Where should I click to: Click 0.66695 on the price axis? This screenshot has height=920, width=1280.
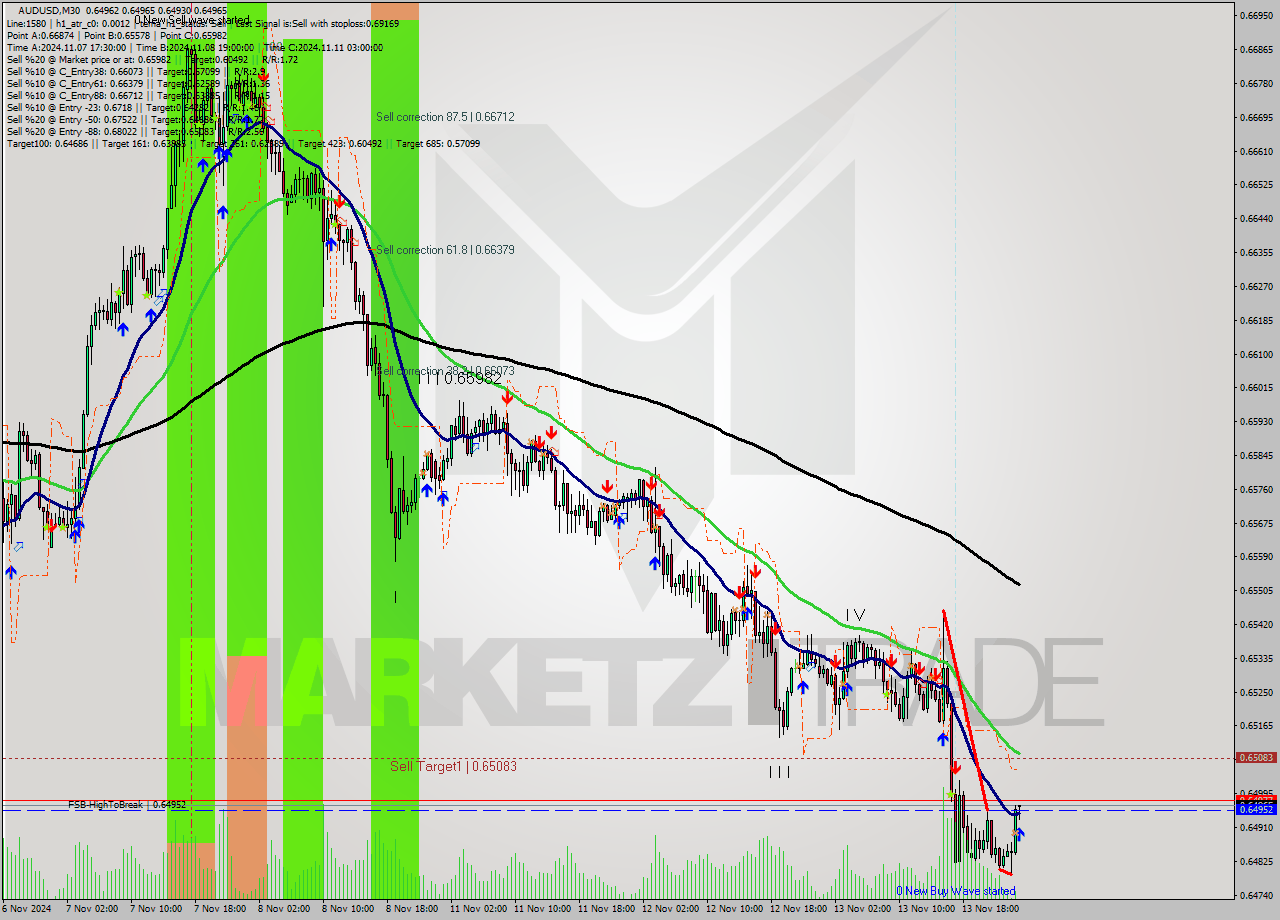point(1257,117)
